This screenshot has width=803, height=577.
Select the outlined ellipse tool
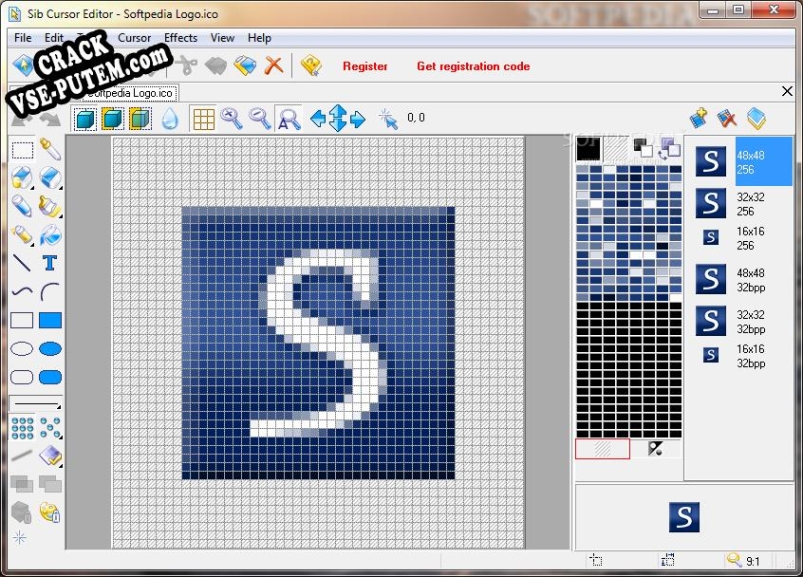click(x=22, y=349)
